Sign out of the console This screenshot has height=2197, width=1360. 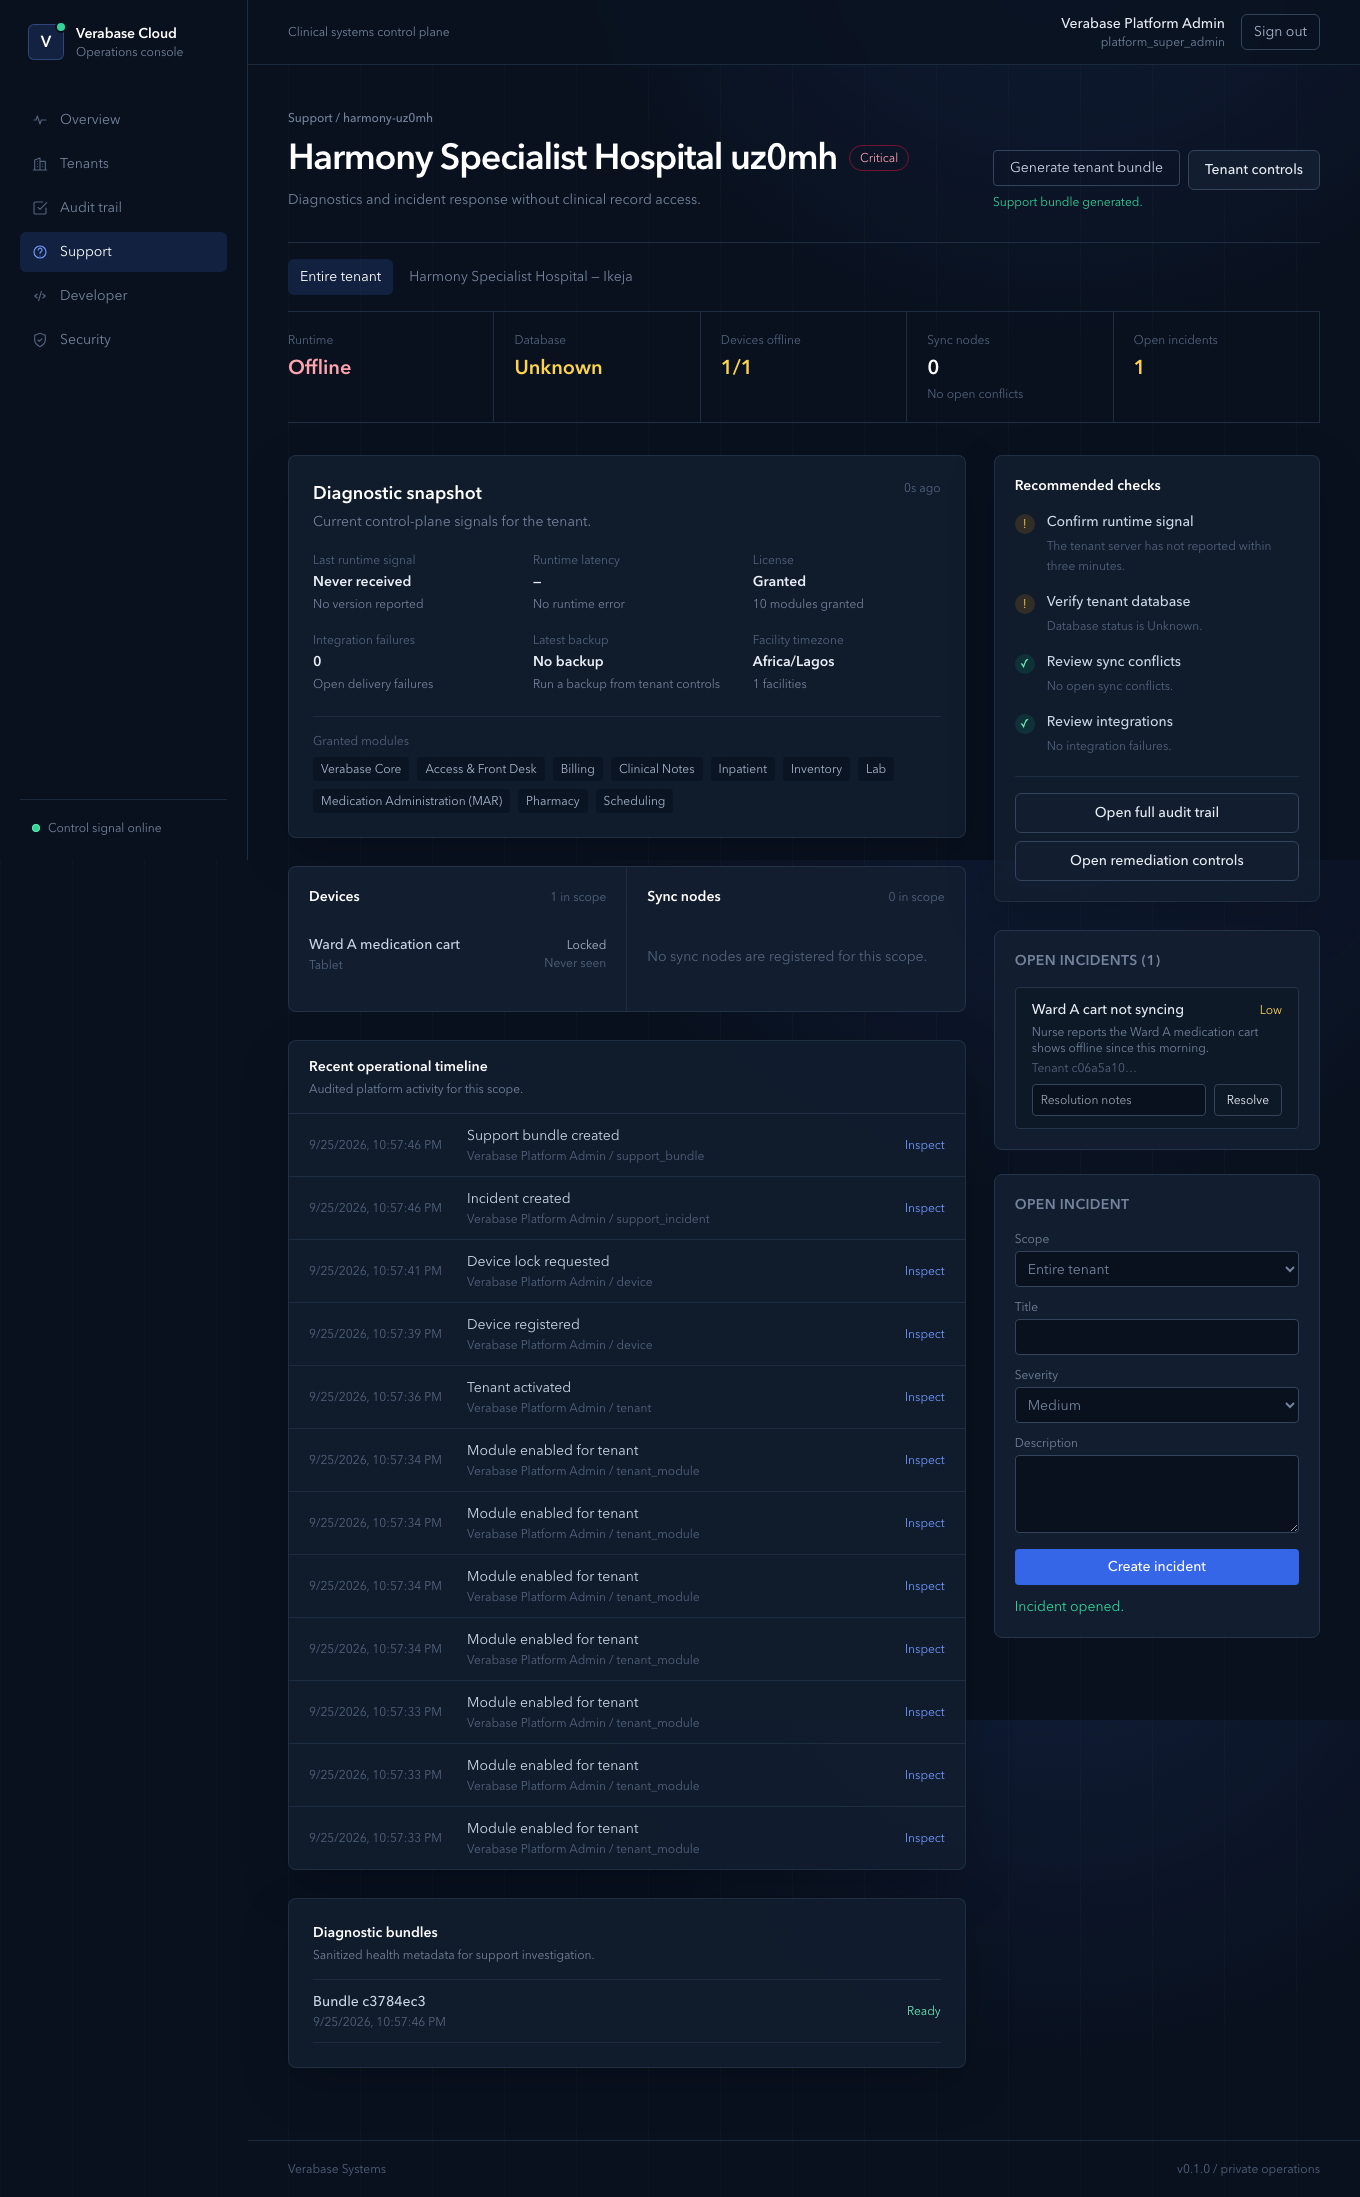[x=1280, y=32]
